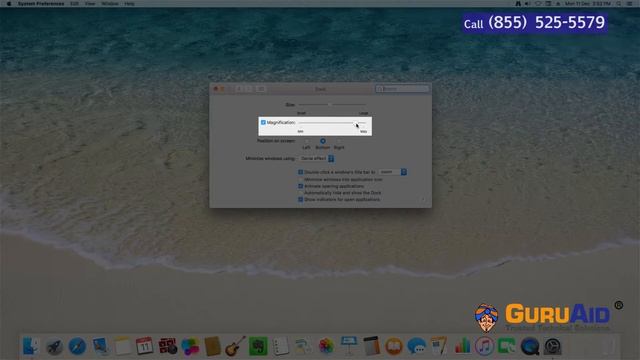Click volume icon in menu bar

click(528, 4)
